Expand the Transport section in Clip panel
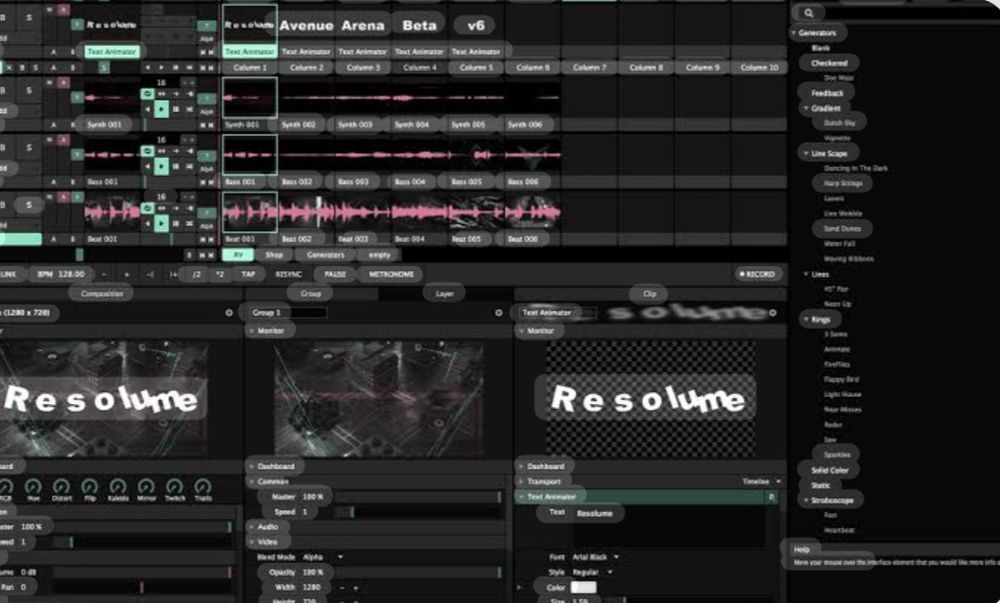This screenshot has width=1000, height=603. (522, 482)
